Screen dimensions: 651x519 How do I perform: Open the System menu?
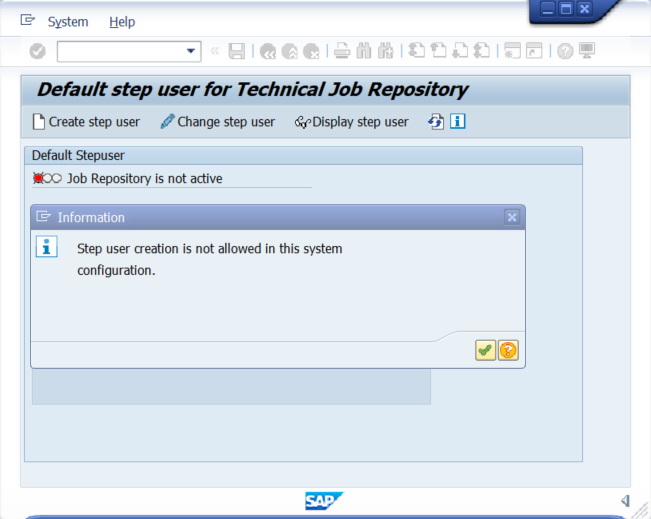click(x=68, y=22)
